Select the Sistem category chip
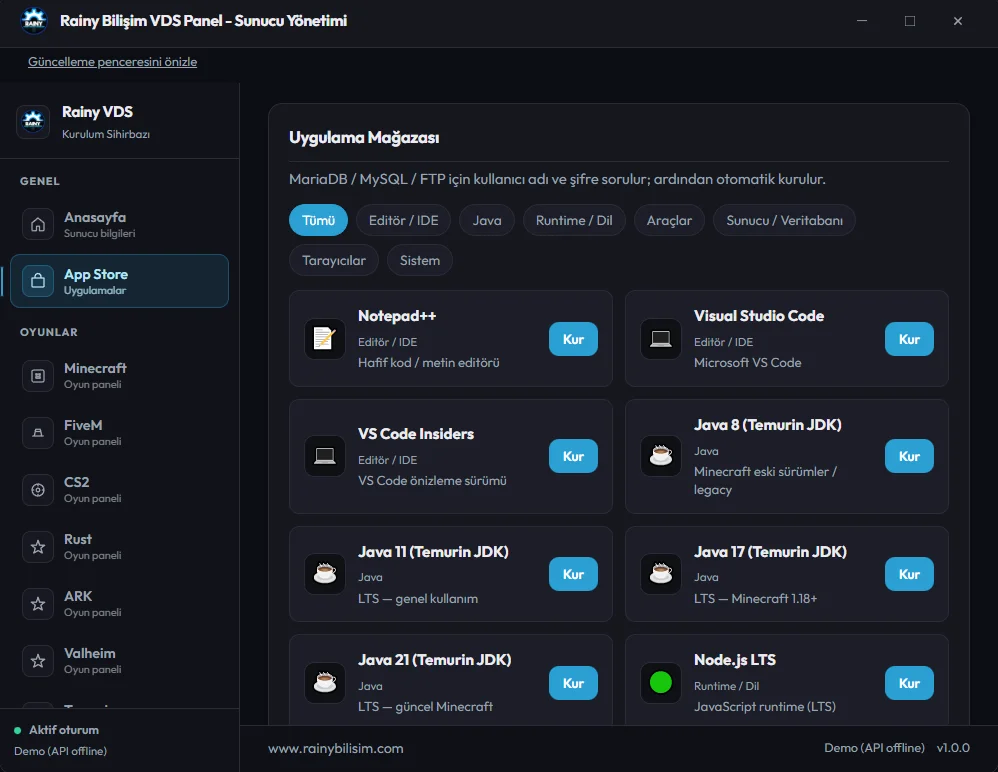 [419, 260]
